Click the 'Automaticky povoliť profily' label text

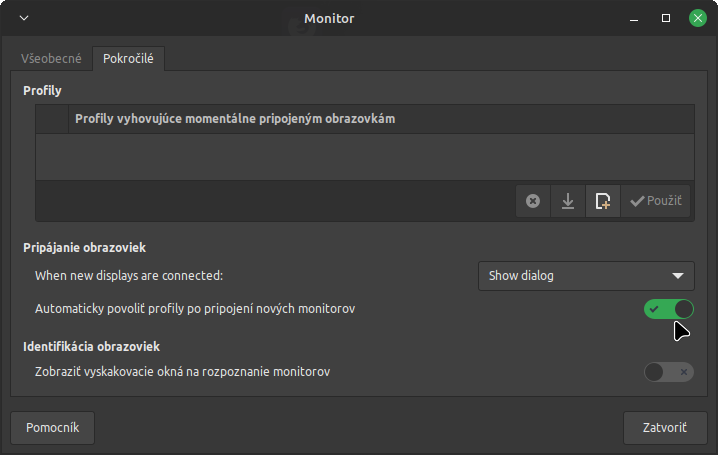195,309
